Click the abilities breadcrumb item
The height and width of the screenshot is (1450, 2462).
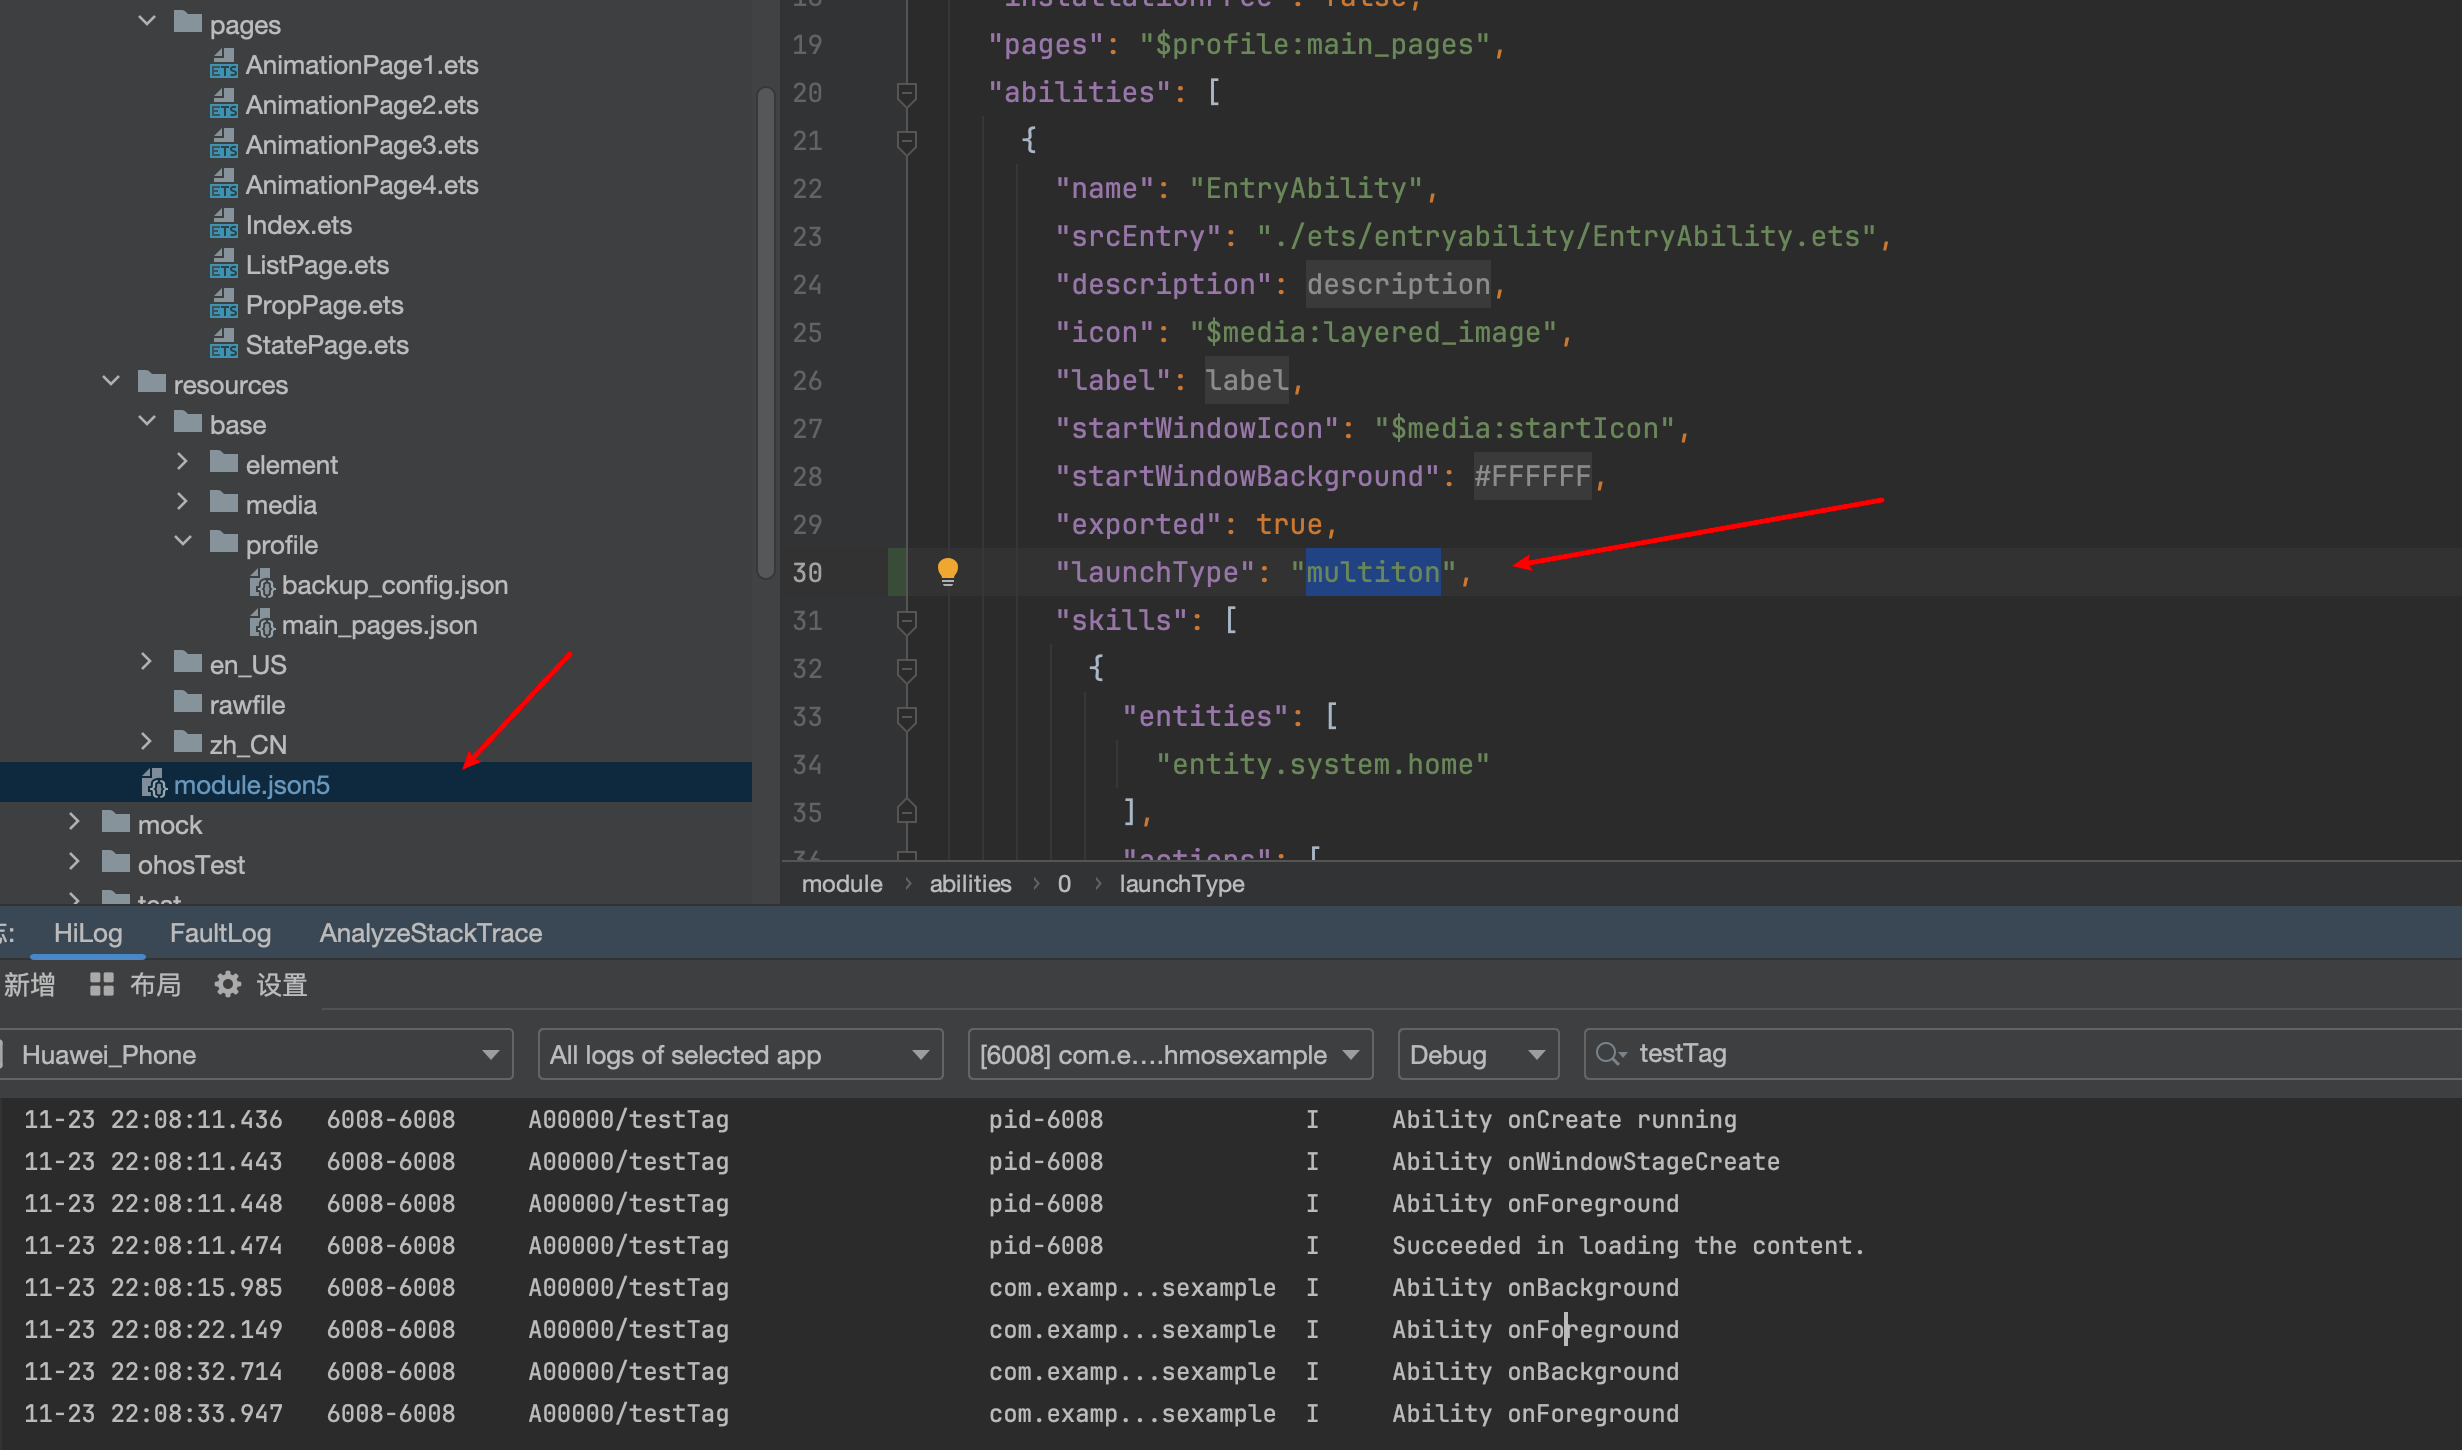point(970,884)
